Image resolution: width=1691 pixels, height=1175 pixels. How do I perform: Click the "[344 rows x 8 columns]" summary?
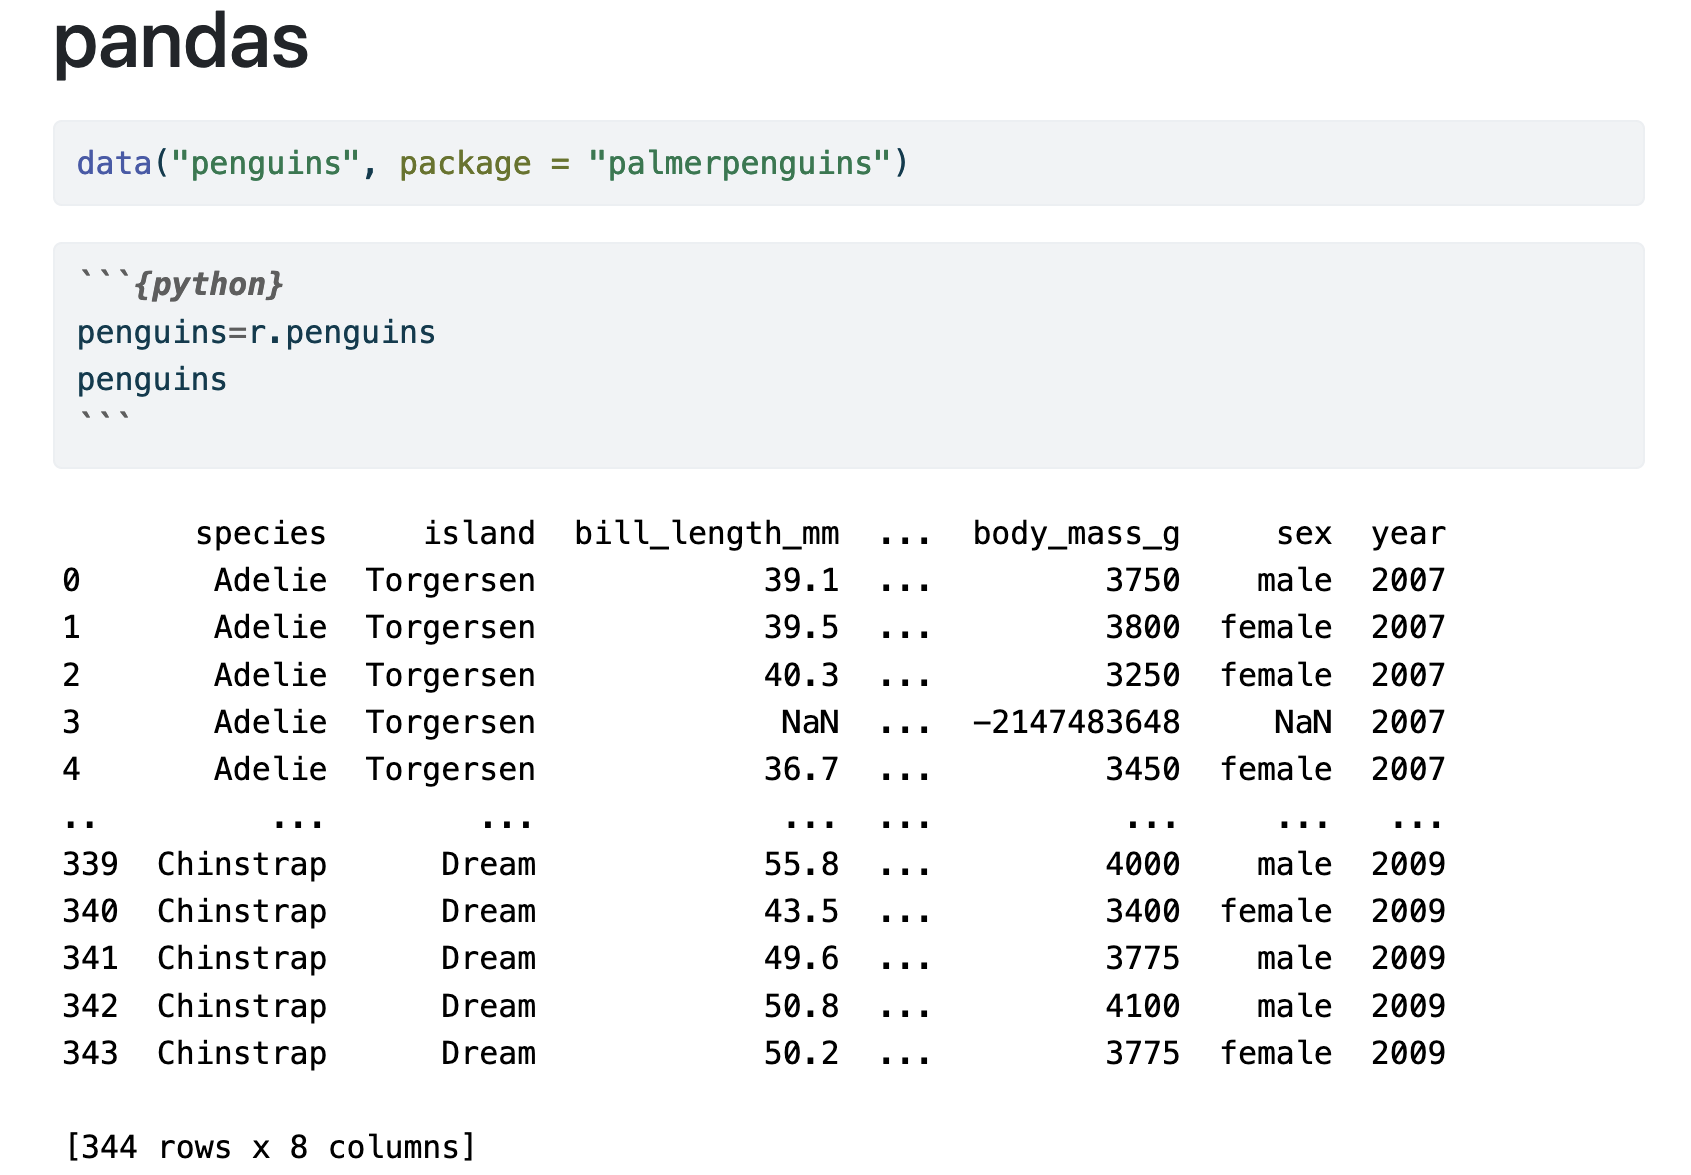[x=270, y=1146]
